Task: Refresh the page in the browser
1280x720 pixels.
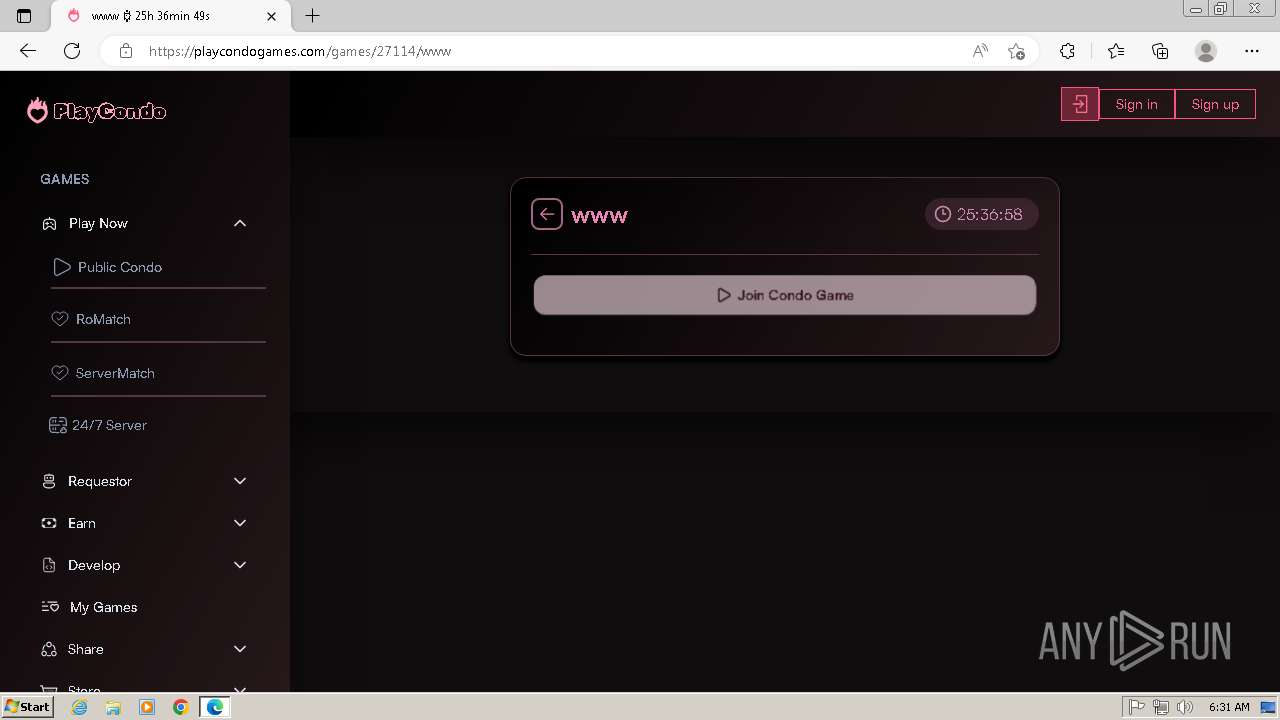Action: coord(72,51)
